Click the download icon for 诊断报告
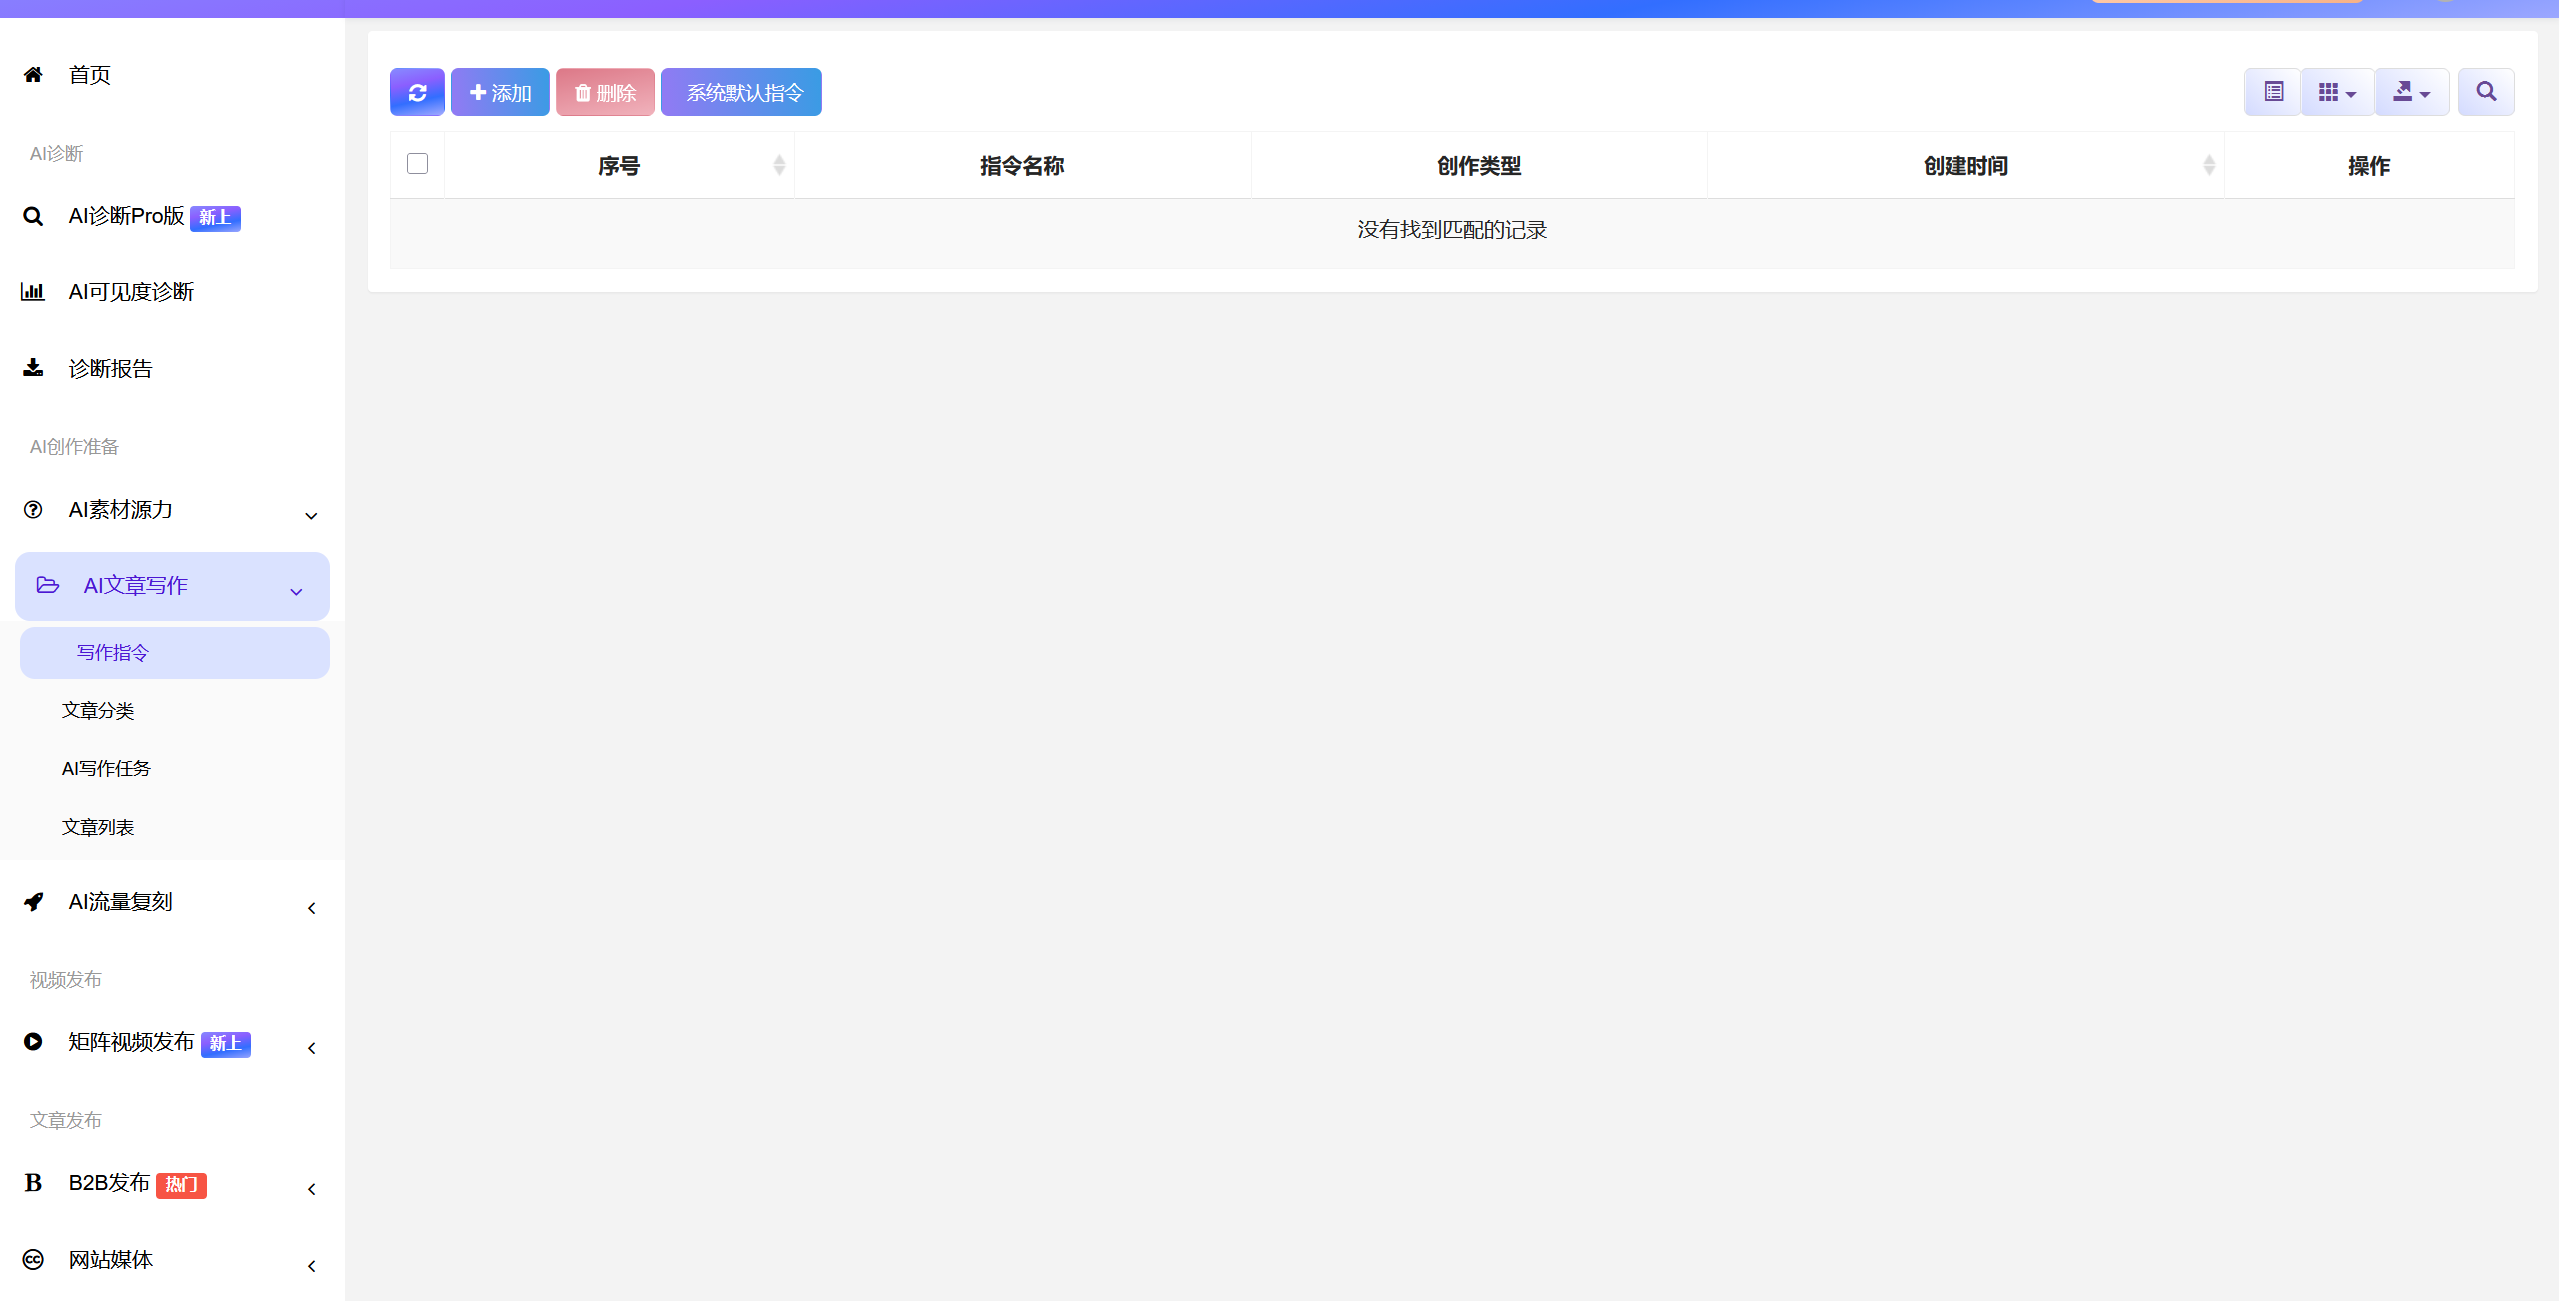This screenshot has height=1301, width=2559. (33, 368)
